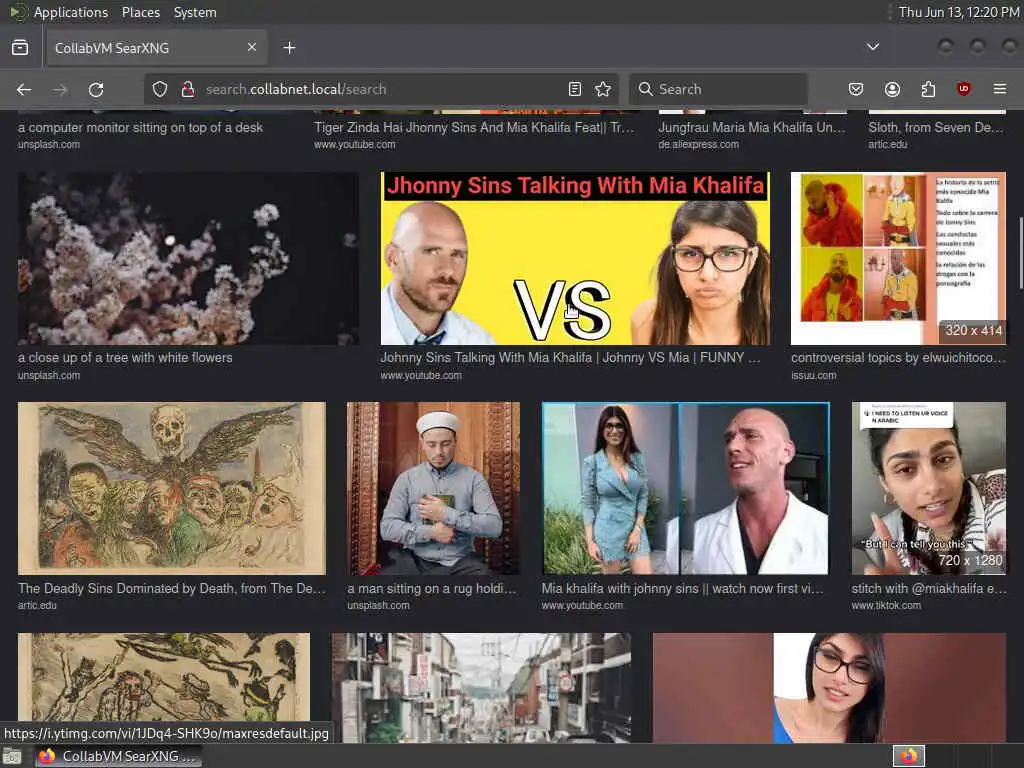Click the 'stitch with @miakhalifa' caption
Viewport: 1024px width, 768px height.
(x=928, y=588)
